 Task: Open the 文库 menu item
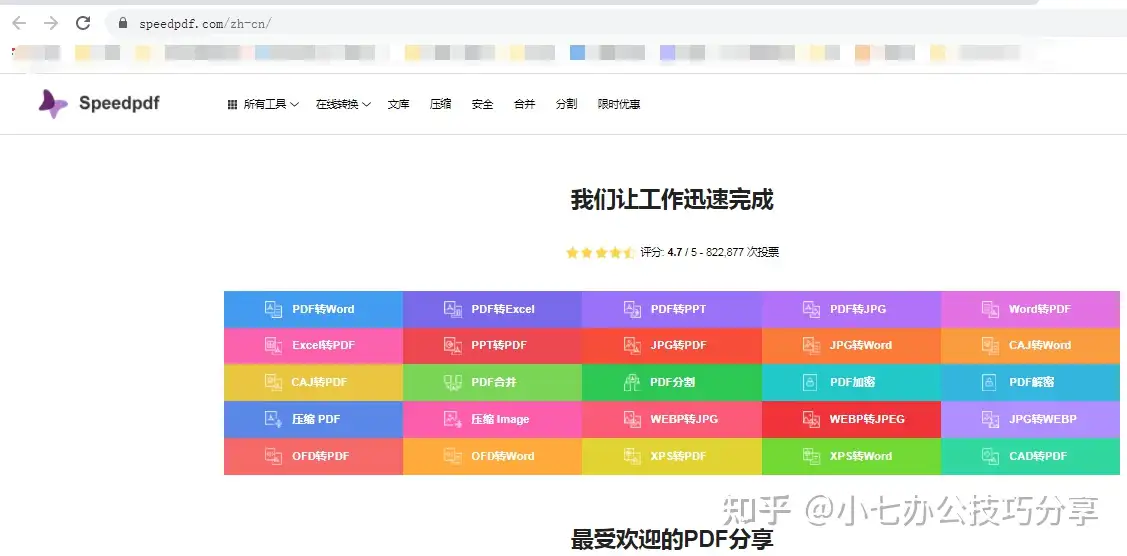pyautogui.click(x=398, y=104)
